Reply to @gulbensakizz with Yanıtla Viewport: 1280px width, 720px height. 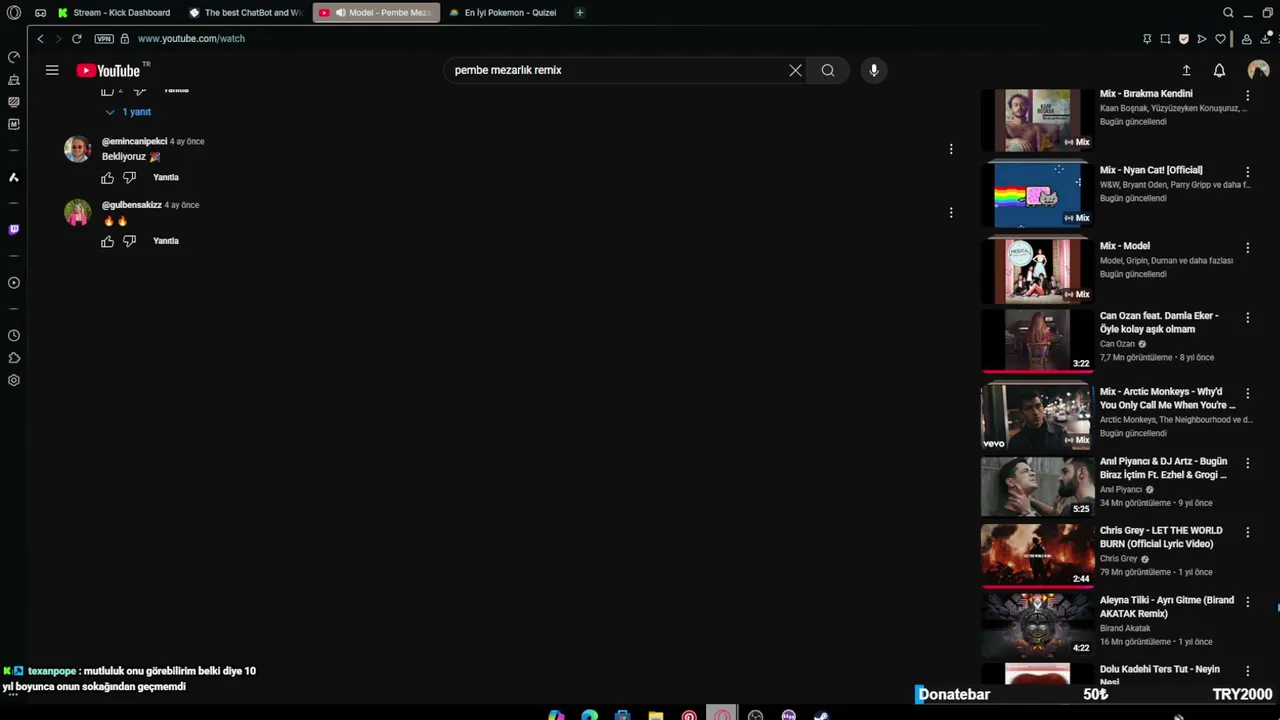coord(166,241)
